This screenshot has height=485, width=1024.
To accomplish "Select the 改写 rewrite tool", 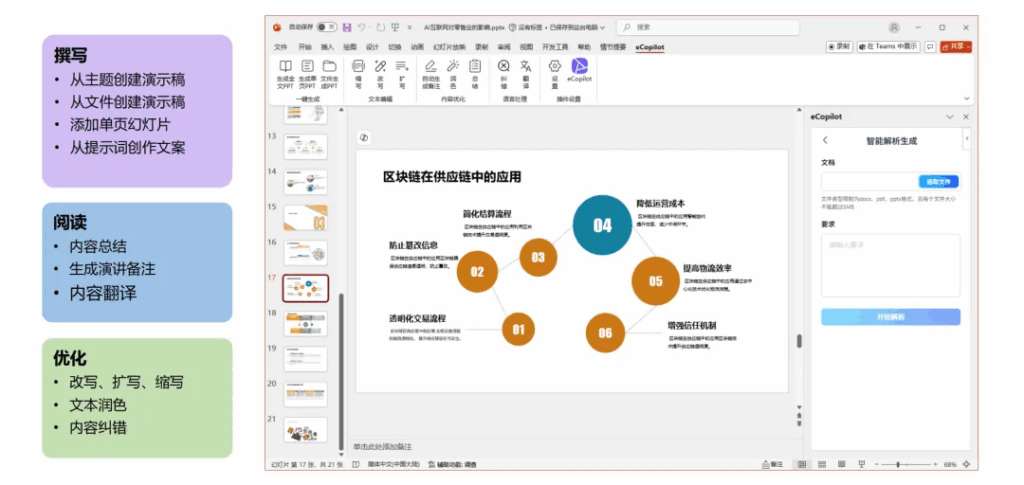I will (x=380, y=69).
